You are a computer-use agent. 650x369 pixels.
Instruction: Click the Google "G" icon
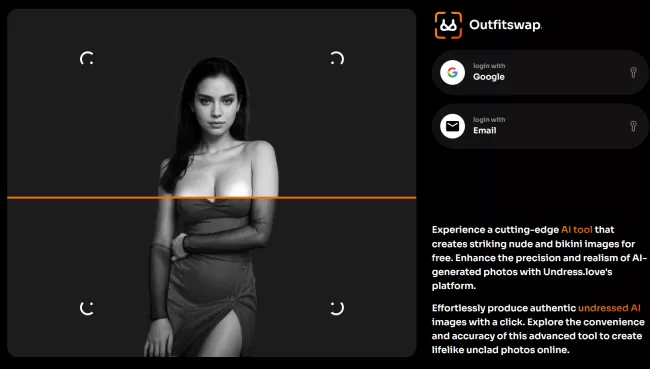point(452,73)
